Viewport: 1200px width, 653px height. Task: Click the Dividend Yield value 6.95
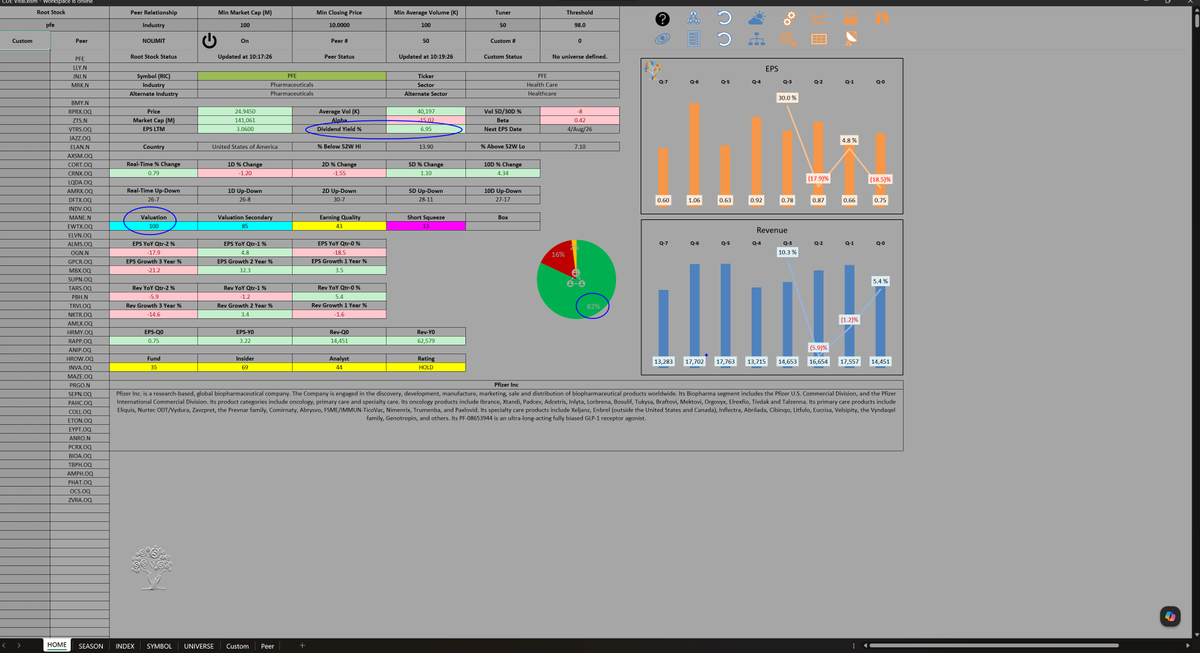coord(425,129)
